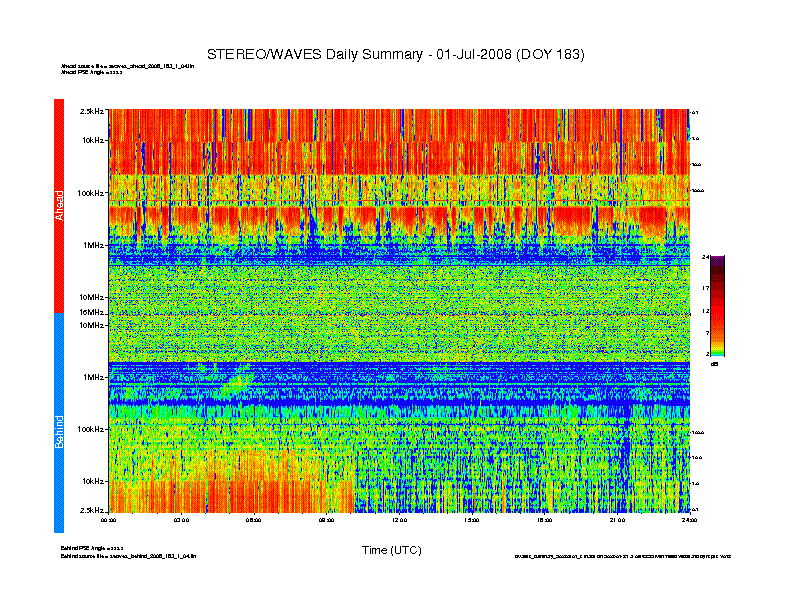Click the 10kHz label on the Ahead axis
Image resolution: width=792 pixels, height=612 pixels.
click(93, 140)
